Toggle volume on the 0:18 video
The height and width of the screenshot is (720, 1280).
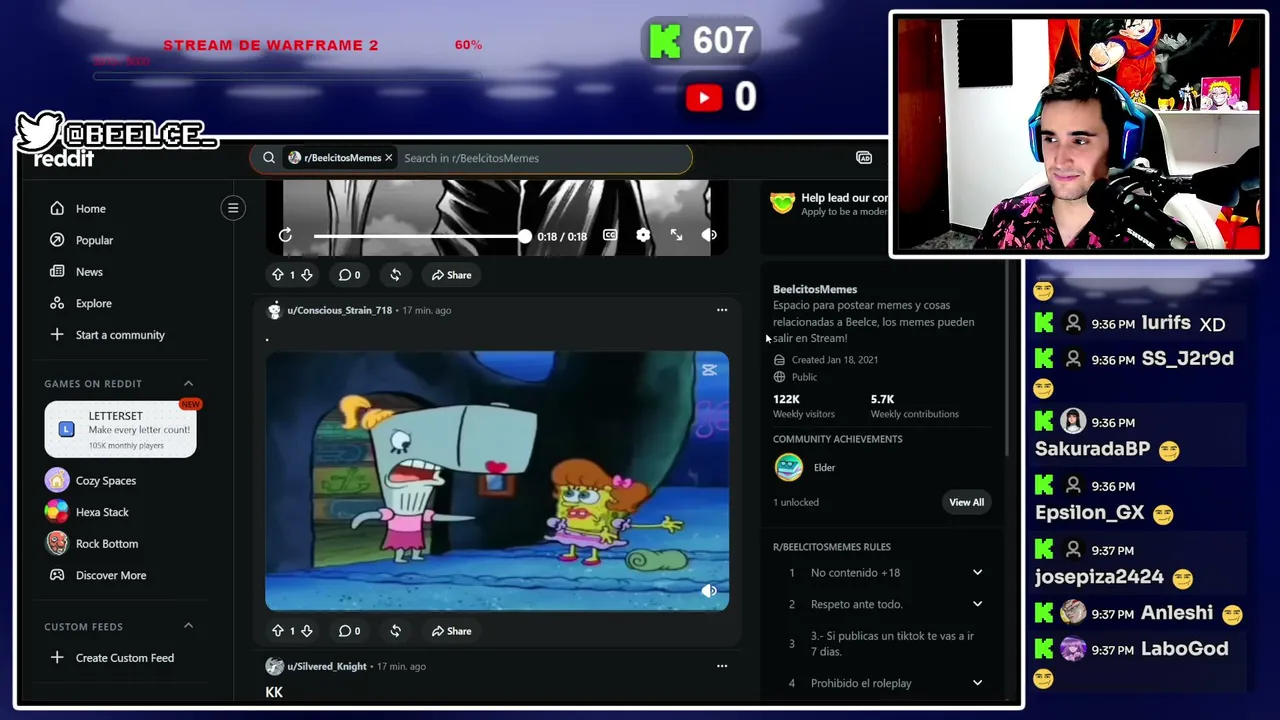point(709,235)
